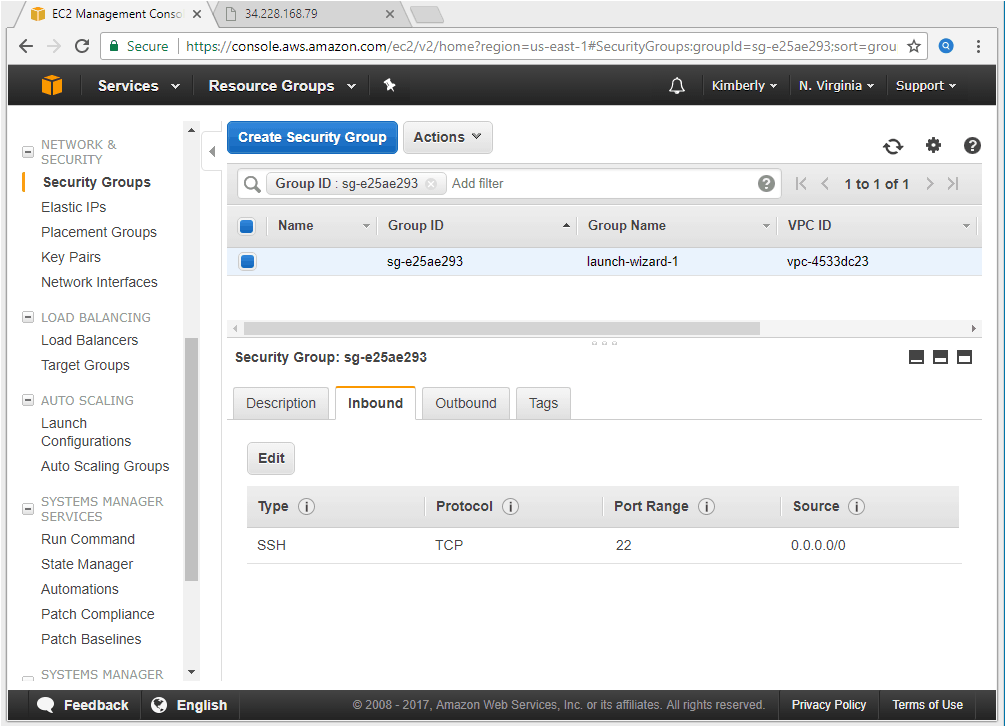
Task: Open Name column dropdown arrow
Action: coord(366,226)
